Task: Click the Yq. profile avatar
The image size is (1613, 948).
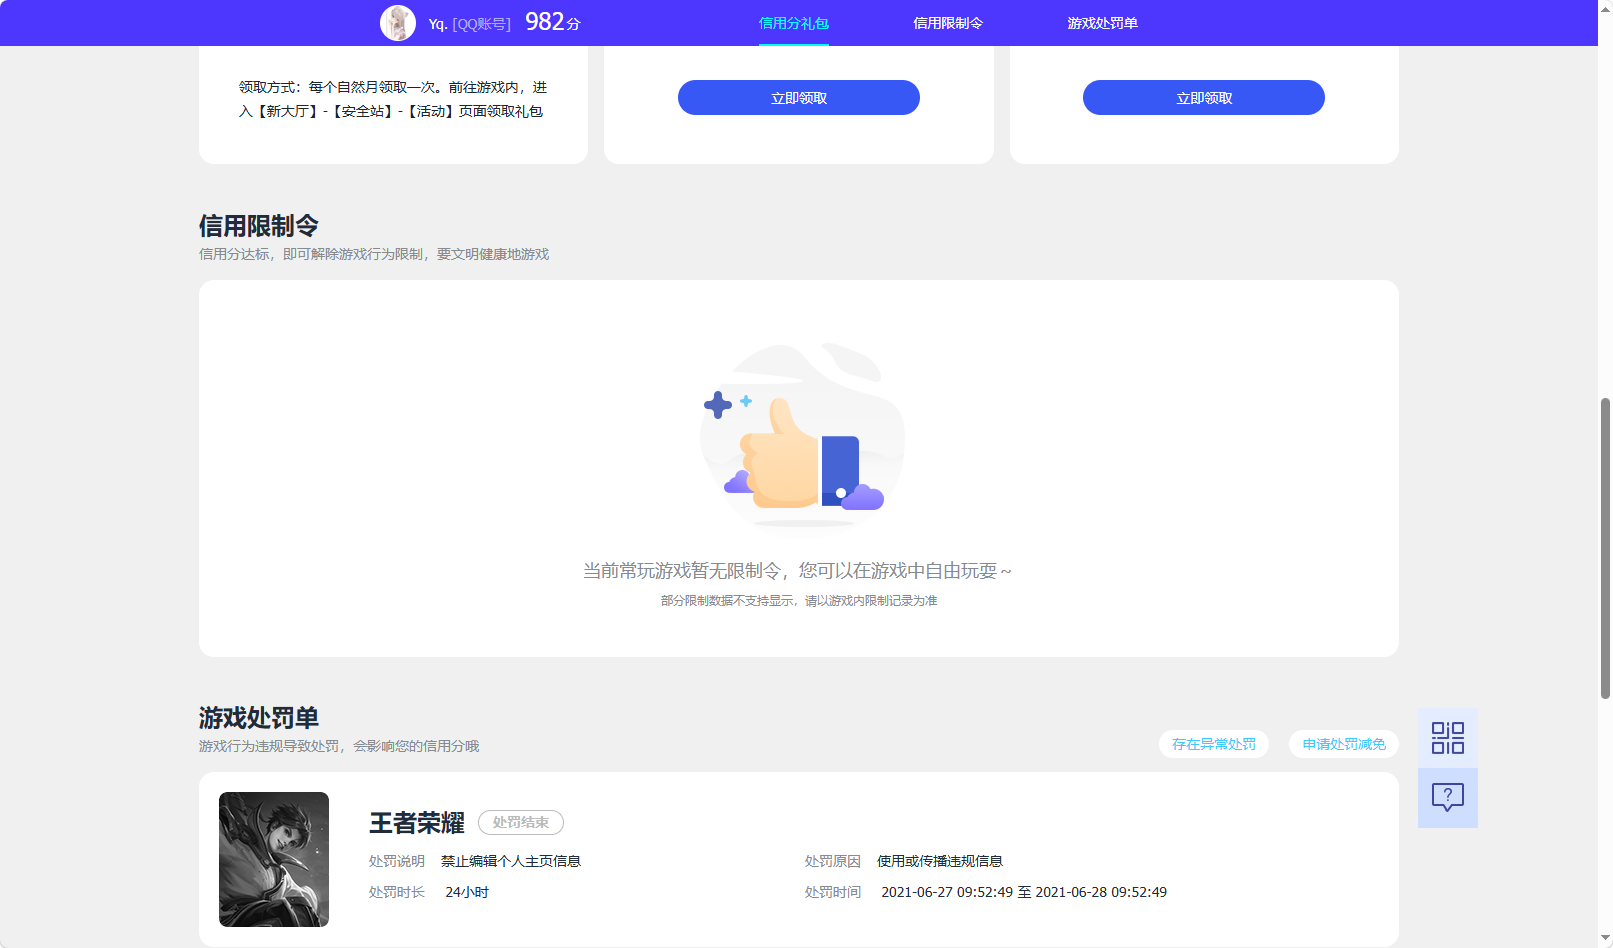Action: (397, 21)
